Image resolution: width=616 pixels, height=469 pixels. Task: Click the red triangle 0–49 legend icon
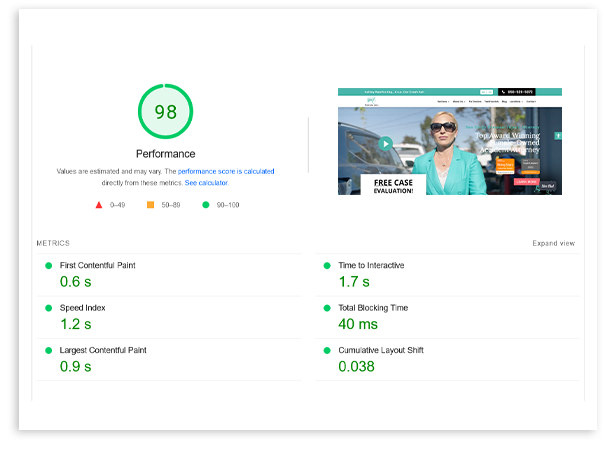99,205
